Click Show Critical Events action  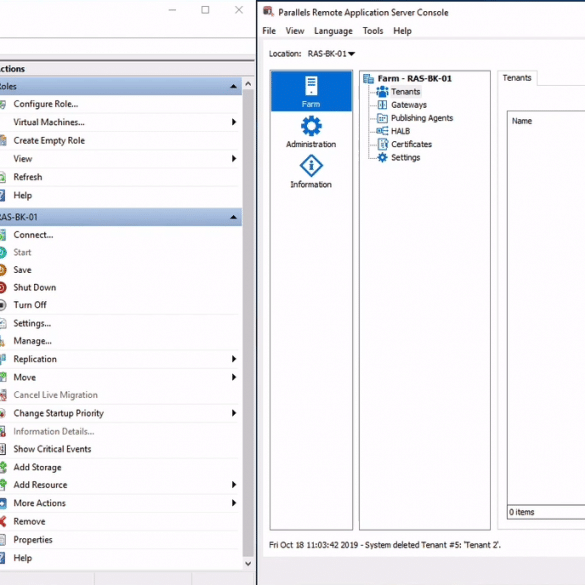click(x=52, y=449)
